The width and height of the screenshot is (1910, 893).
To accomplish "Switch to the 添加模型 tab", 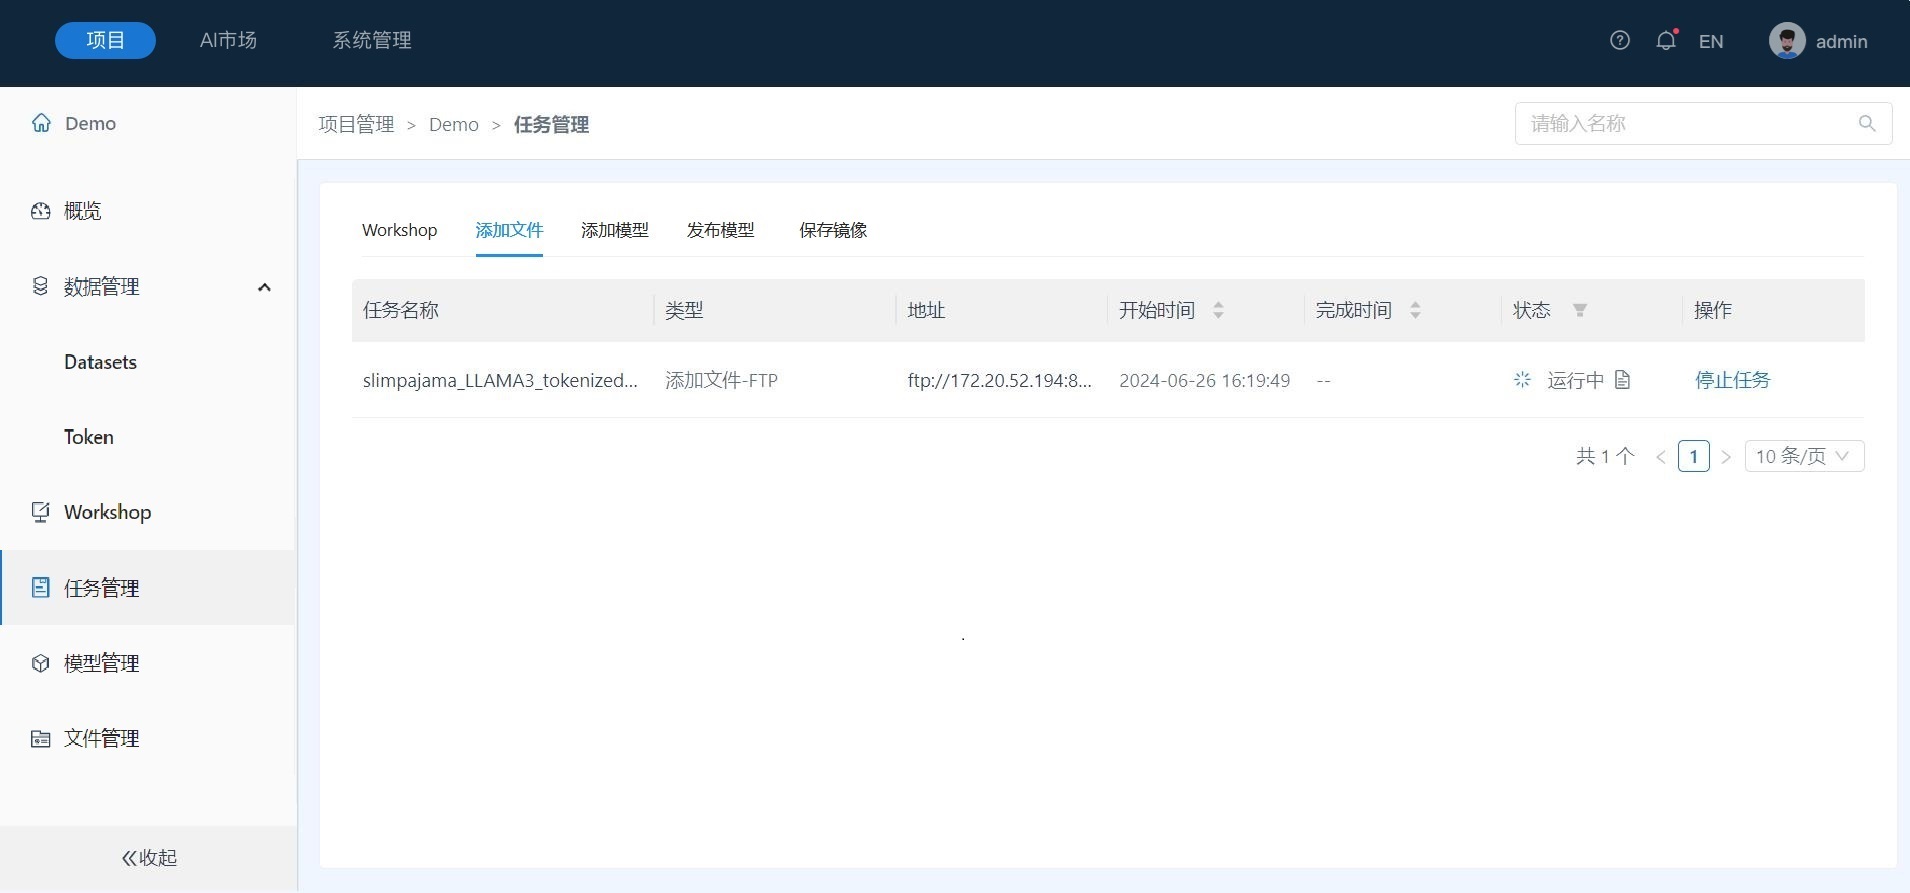I will tap(614, 230).
